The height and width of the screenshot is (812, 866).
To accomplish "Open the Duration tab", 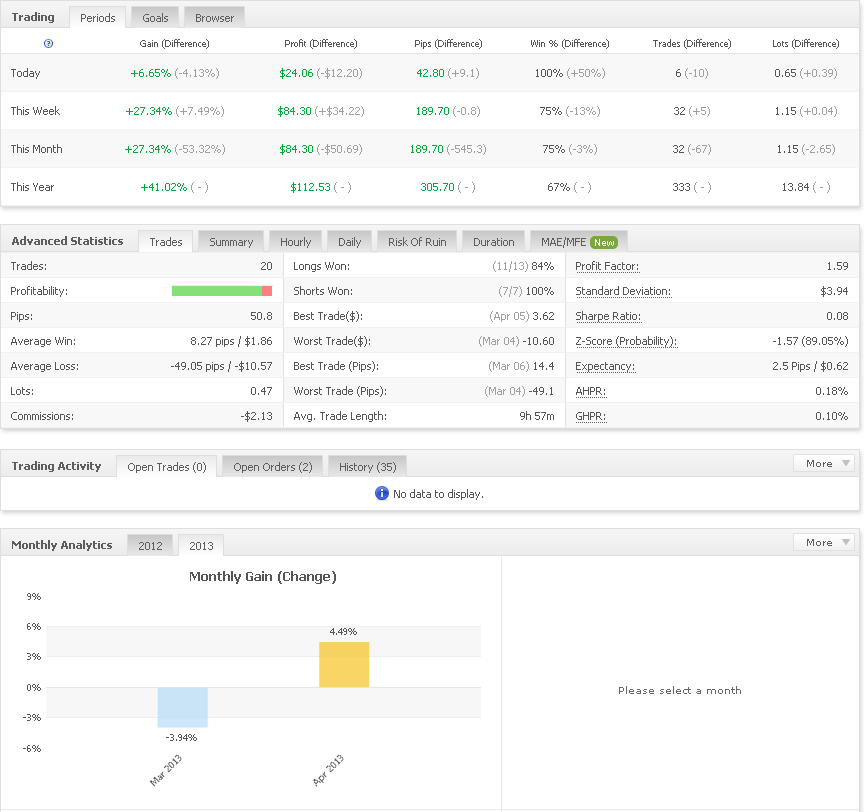I will pos(493,242).
